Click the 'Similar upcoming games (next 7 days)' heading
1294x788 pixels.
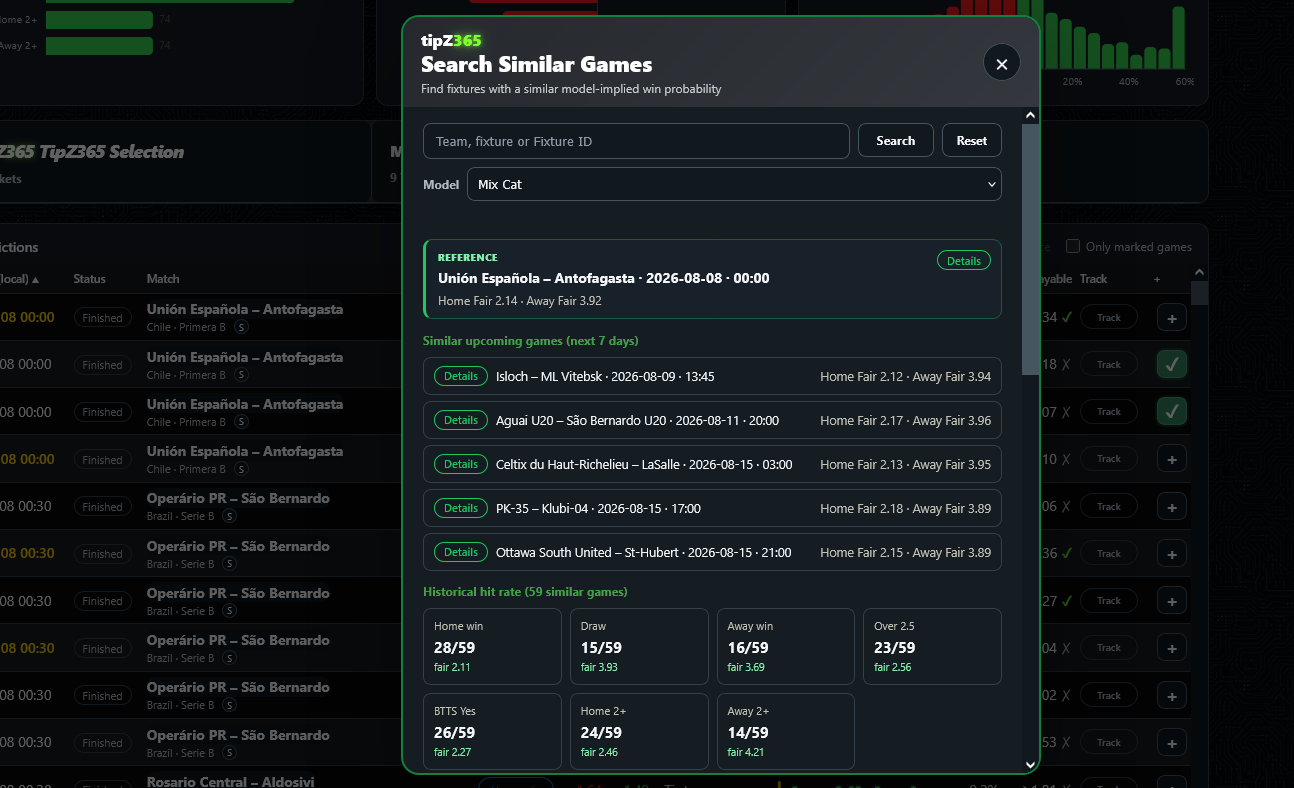tap(531, 341)
